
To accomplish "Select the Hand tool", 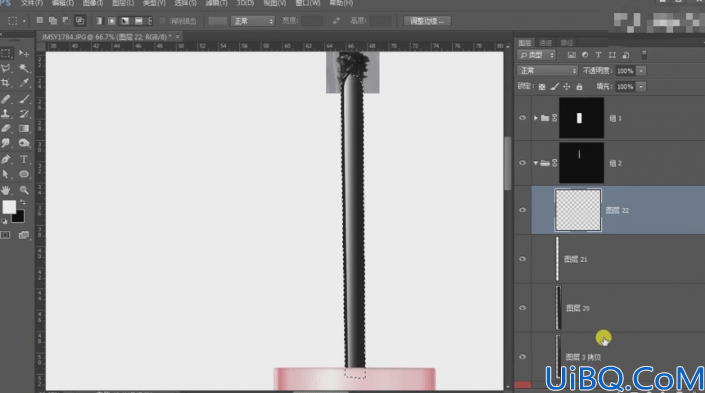I will coord(6,190).
